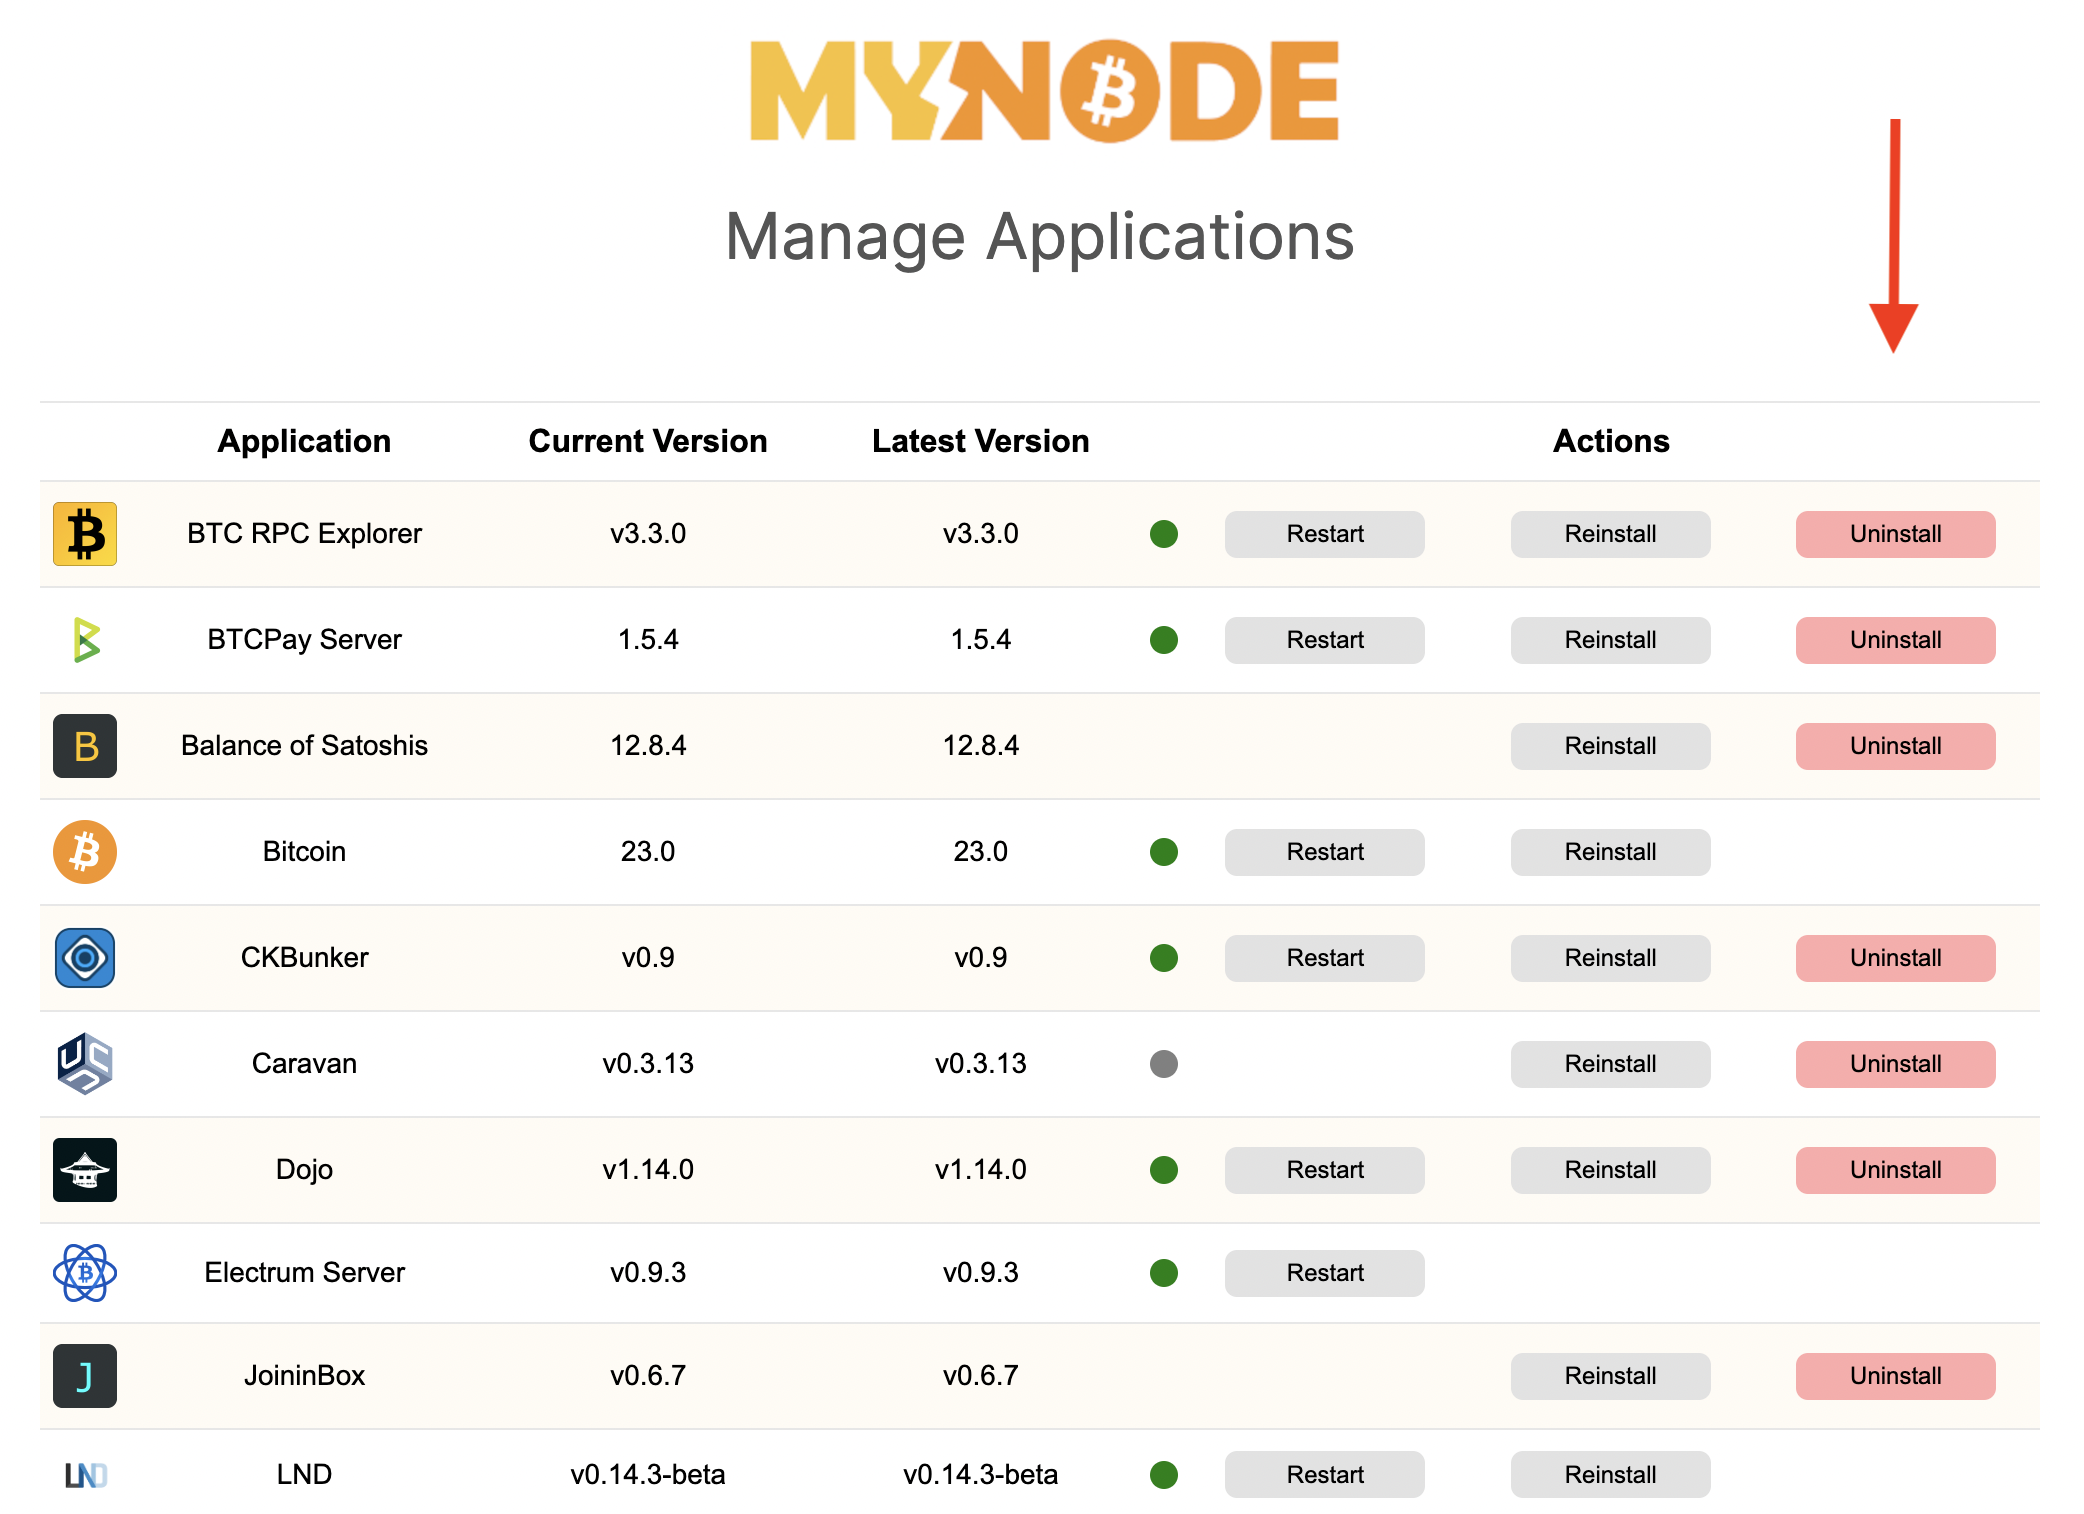Click the Actions column header

pos(1611,441)
